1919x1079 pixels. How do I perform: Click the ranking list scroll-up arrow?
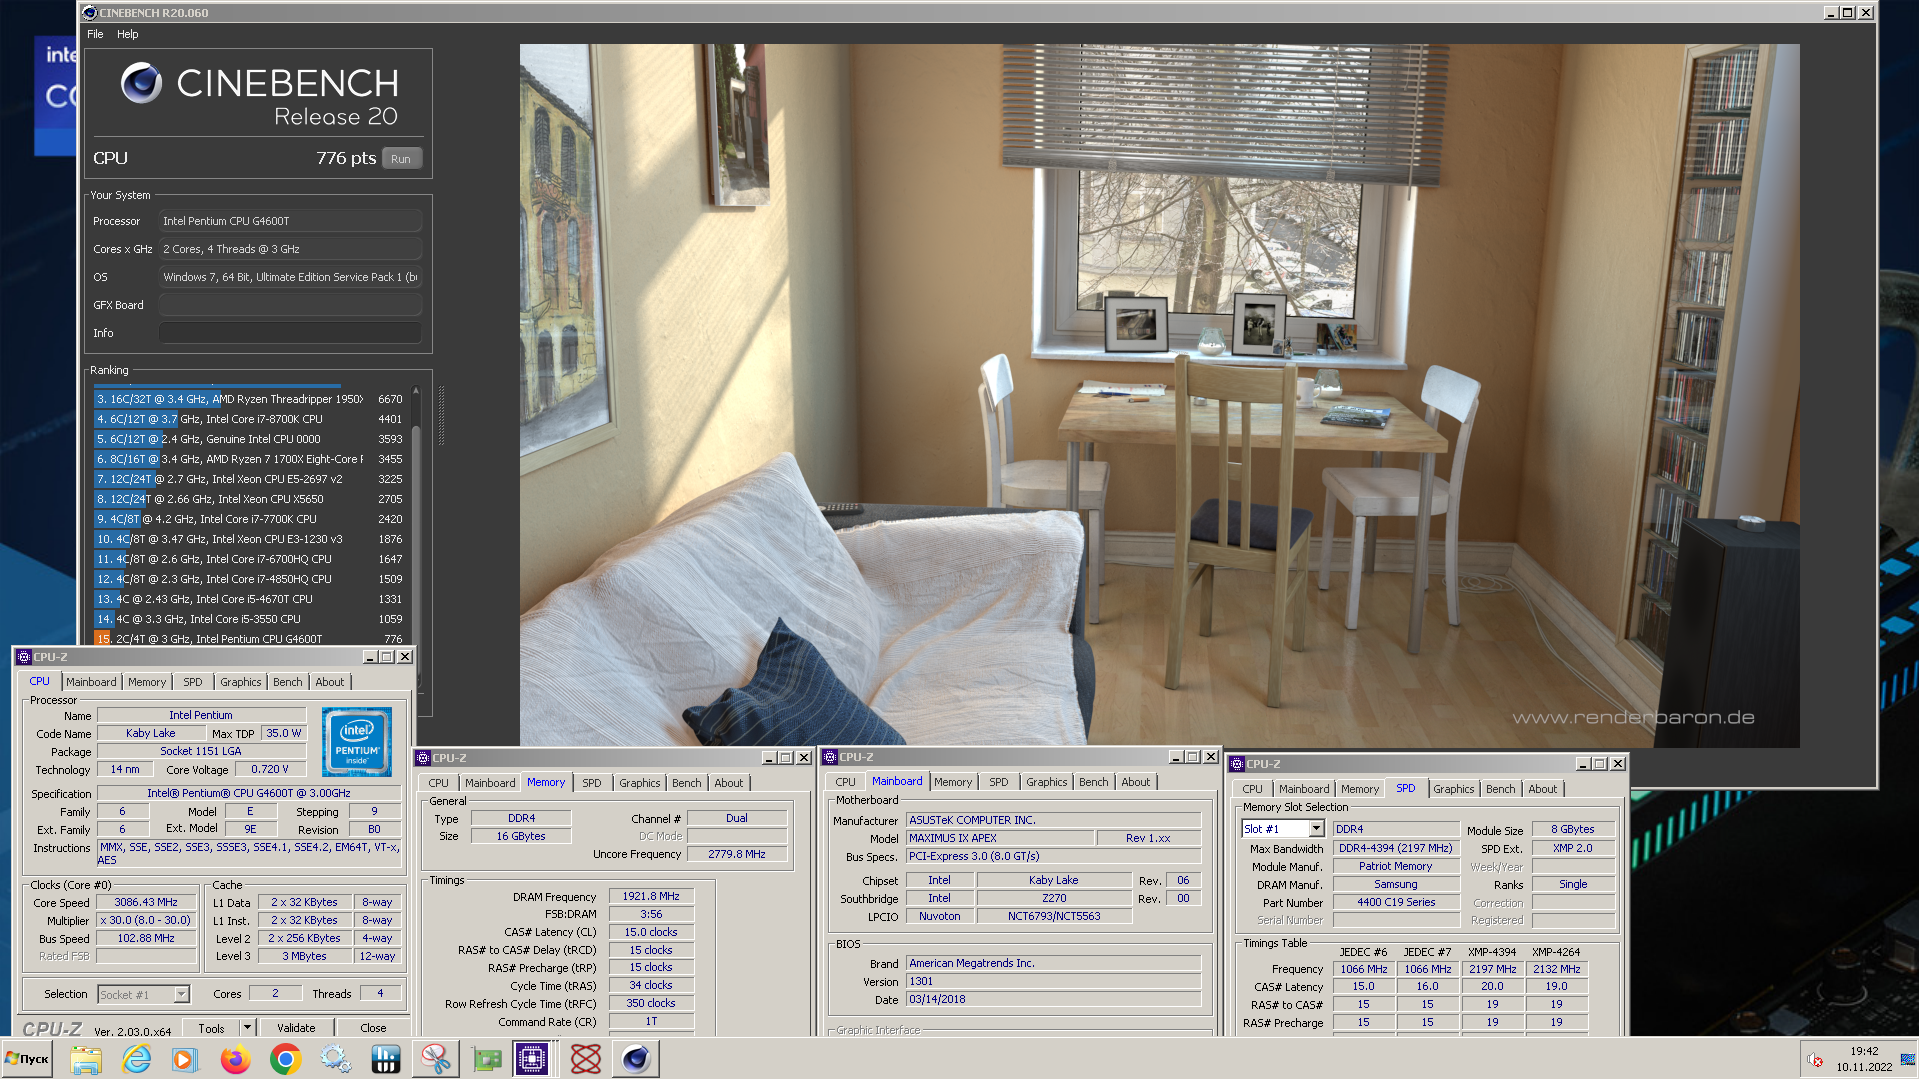coord(416,391)
